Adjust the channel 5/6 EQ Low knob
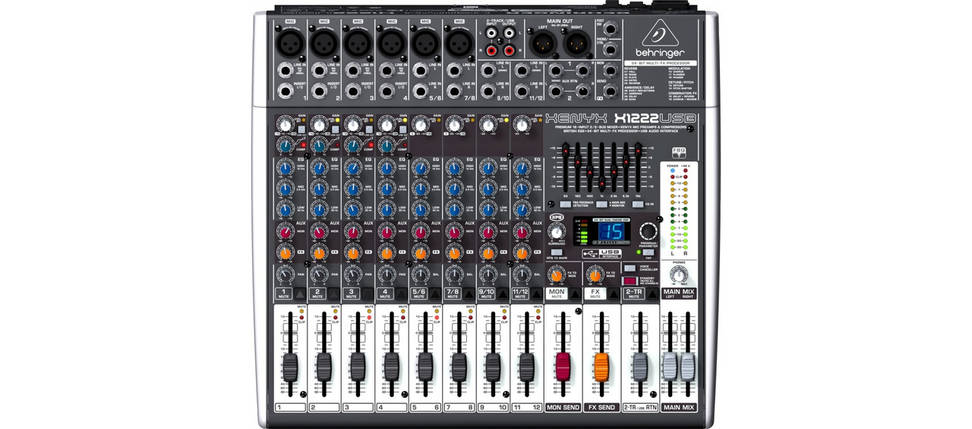 [x=420, y=210]
